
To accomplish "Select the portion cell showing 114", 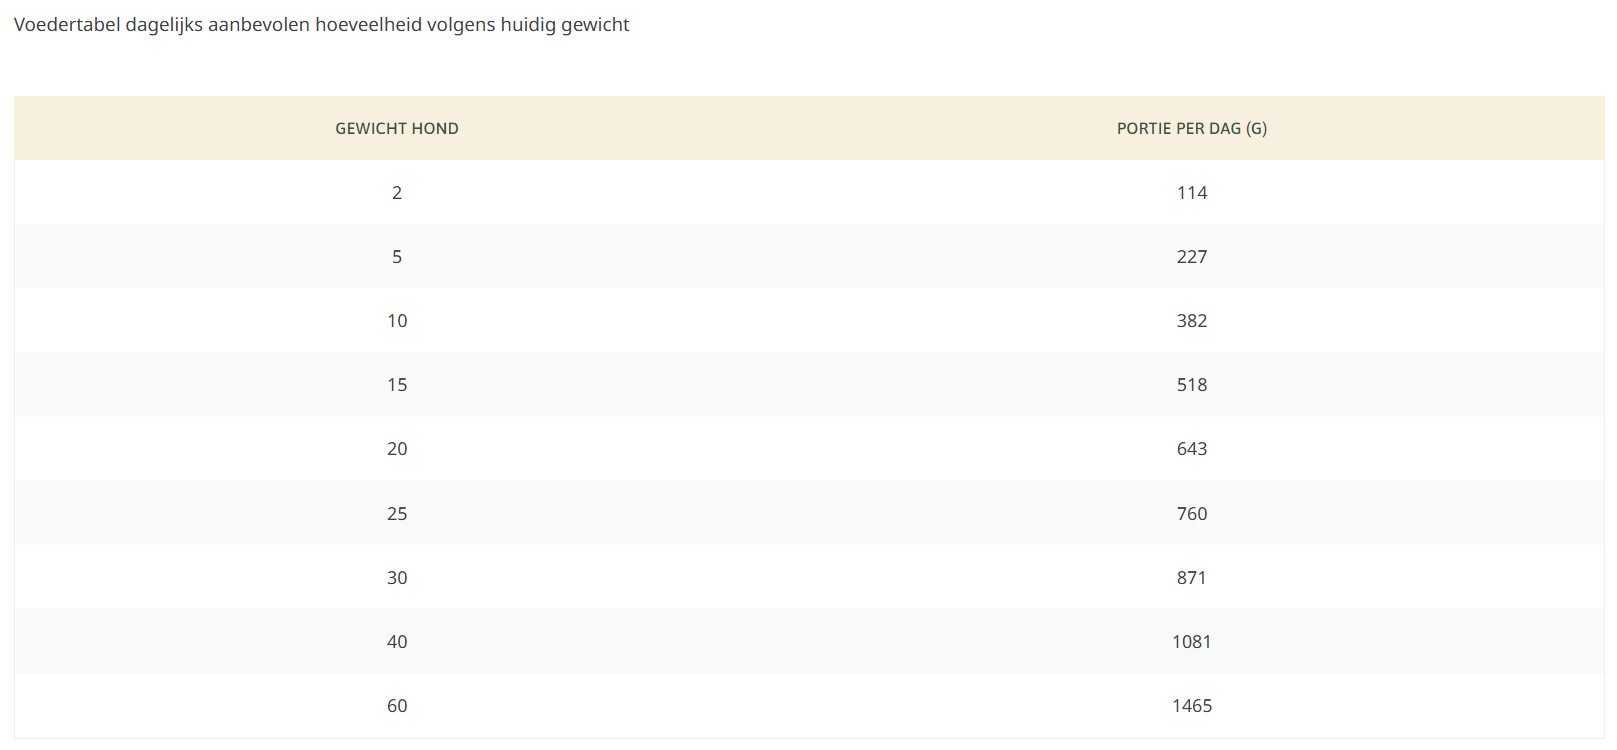I will [x=1191, y=193].
